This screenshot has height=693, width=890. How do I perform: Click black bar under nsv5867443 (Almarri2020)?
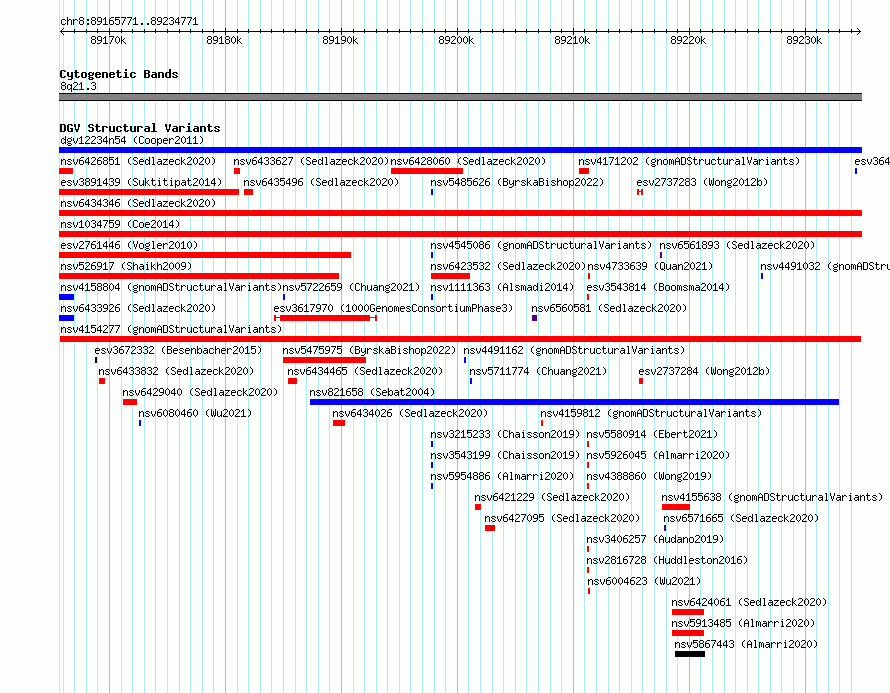[690, 654]
